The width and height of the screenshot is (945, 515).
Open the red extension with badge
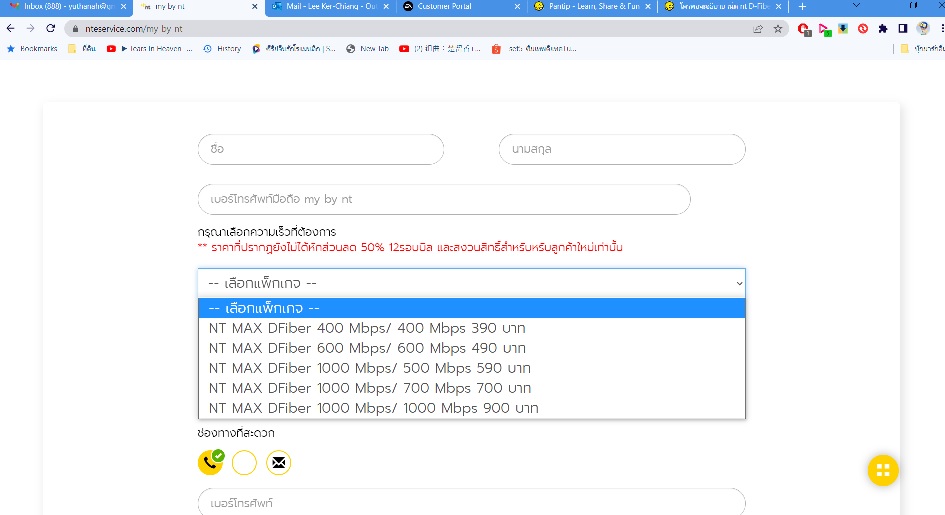tap(804, 29)
